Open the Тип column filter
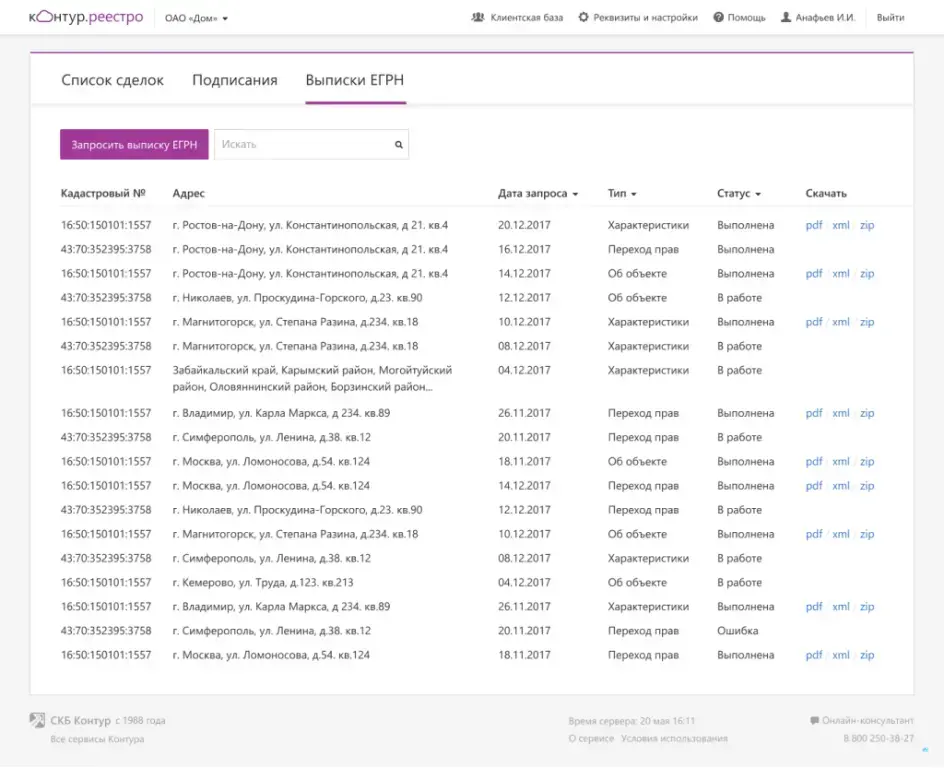Screen dimensions: 944x768 point(622,193)
